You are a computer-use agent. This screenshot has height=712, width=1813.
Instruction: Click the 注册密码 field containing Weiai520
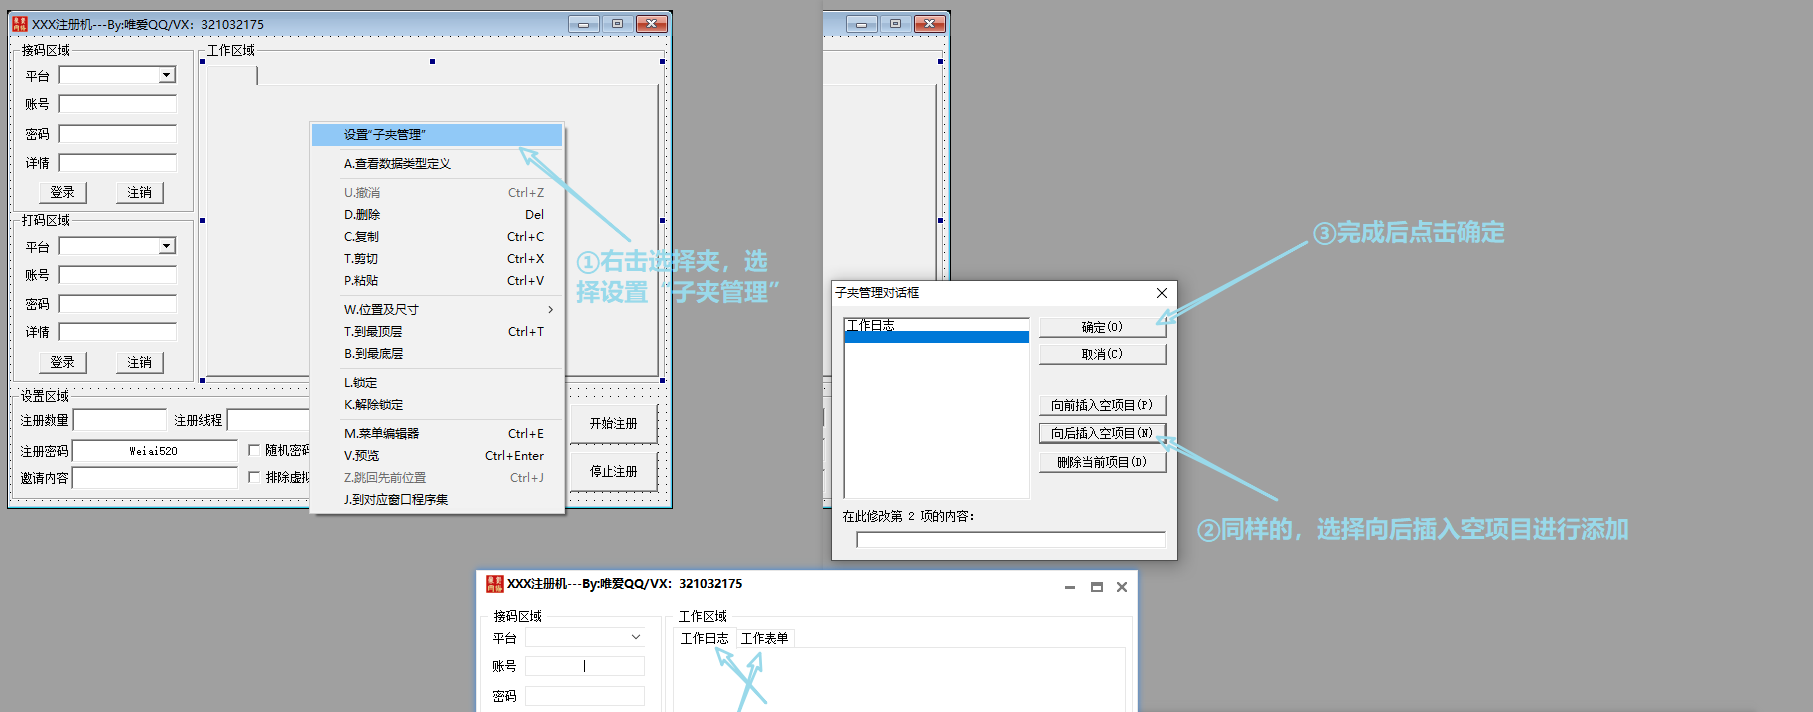tap(155, 451)
